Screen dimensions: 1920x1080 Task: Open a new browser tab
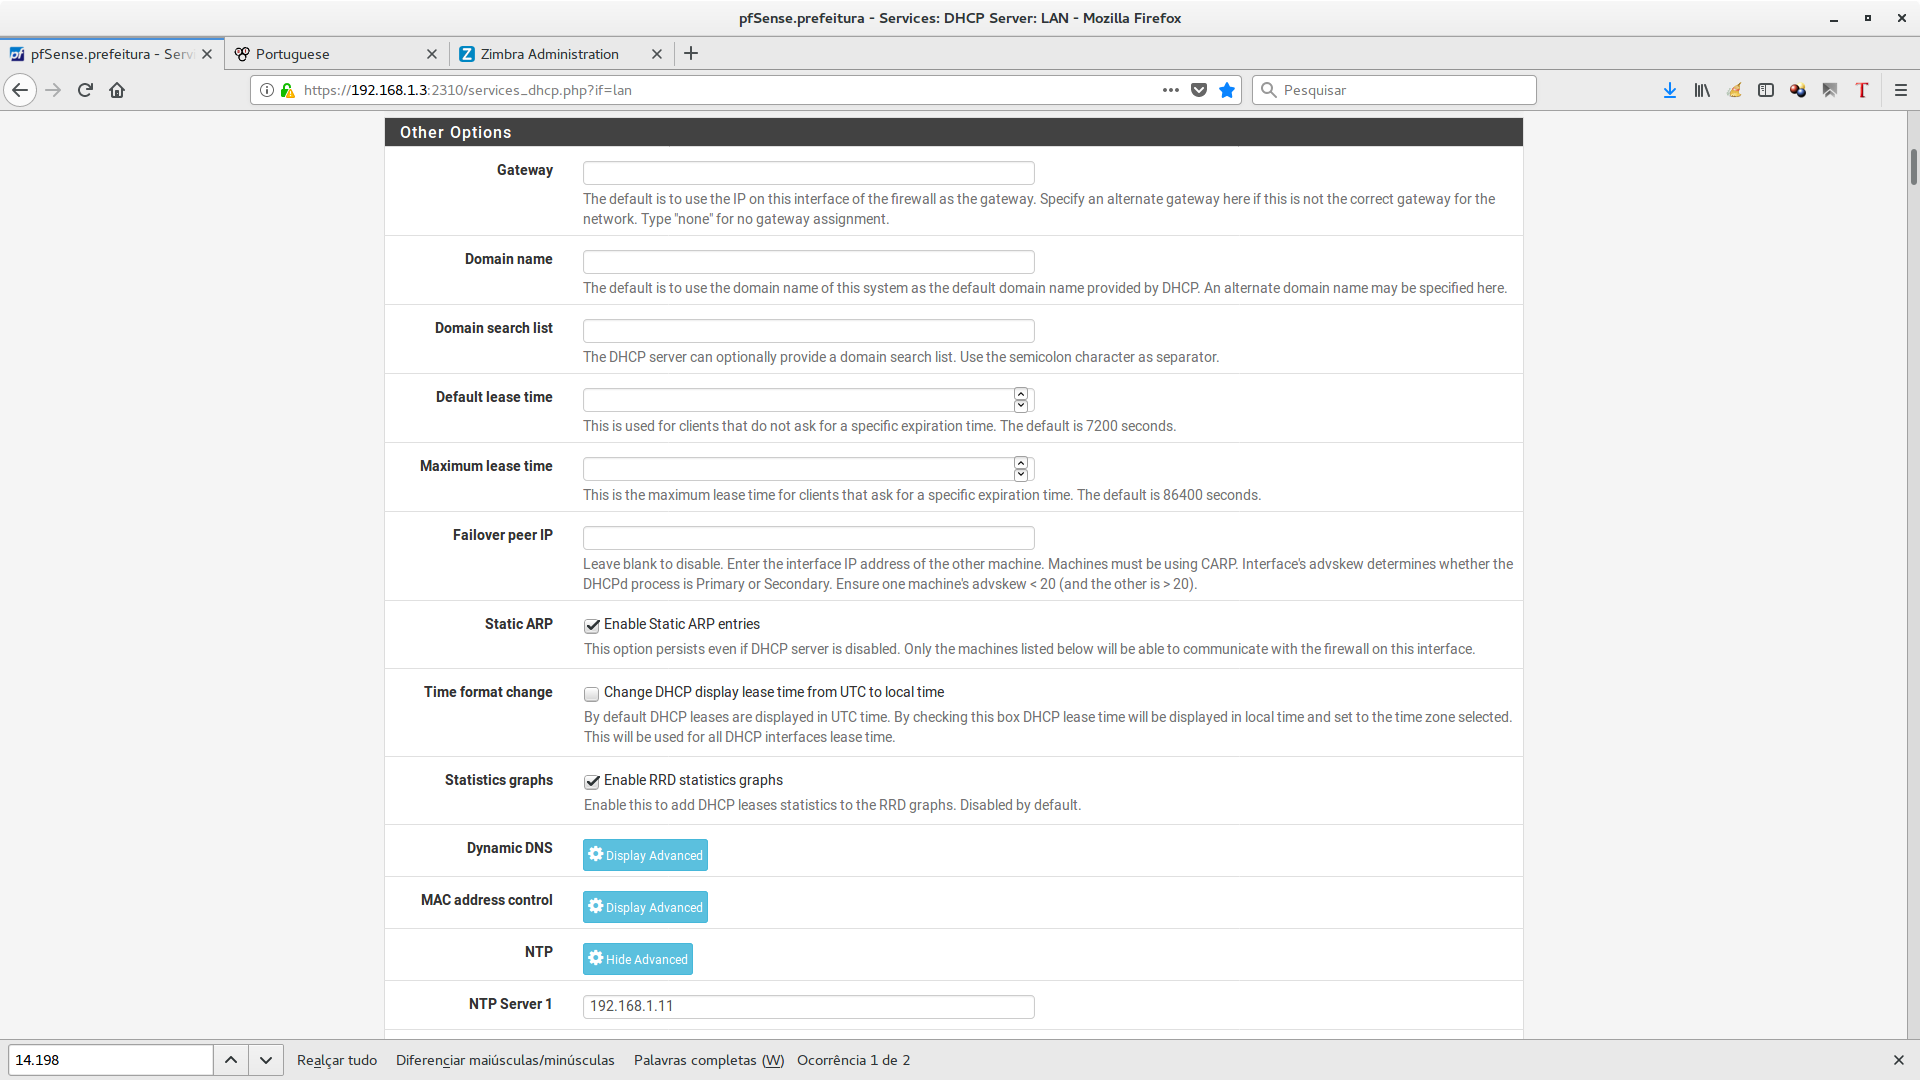[691, 54]
